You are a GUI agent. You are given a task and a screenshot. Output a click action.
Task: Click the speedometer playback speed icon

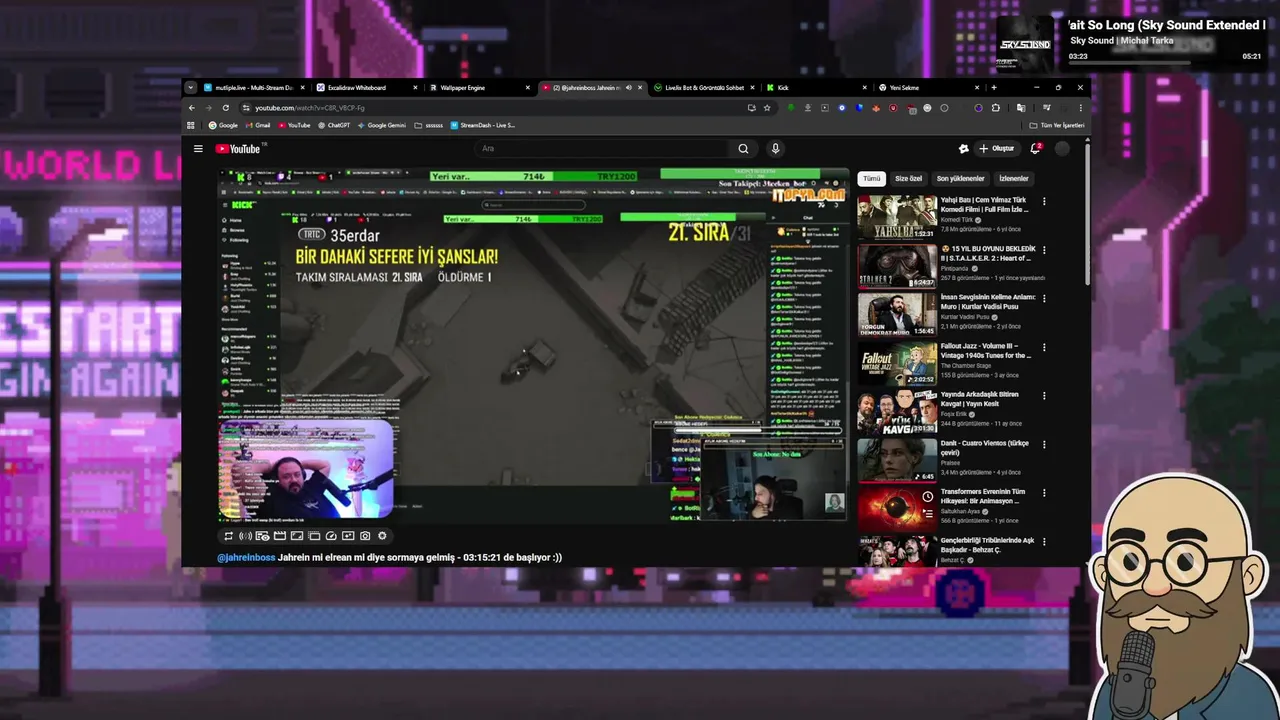click(331, 536)
